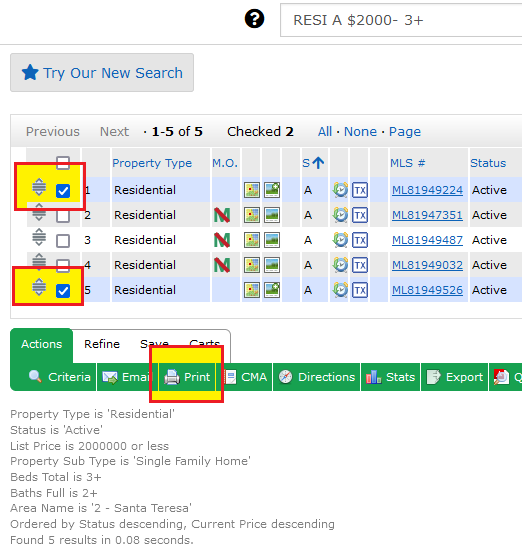Open history clock icon for ML81947351
This screenshot has width=522, height=558.
click(x=340, y=215)
